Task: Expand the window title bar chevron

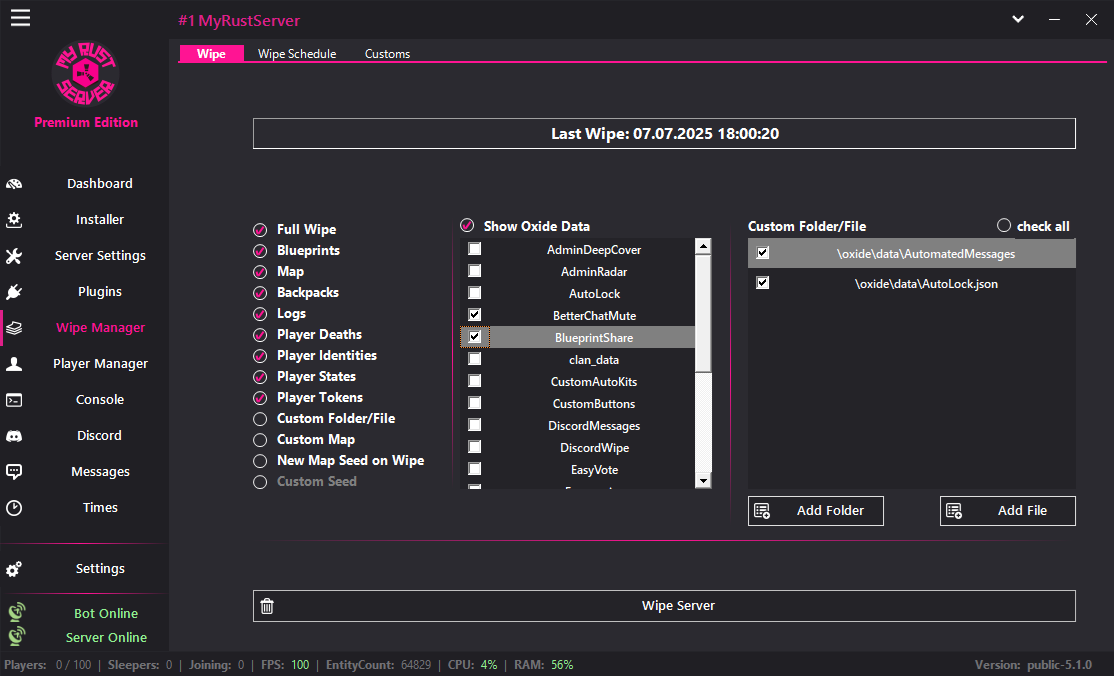Action: pyautogui.click(x=1017, y=18)
